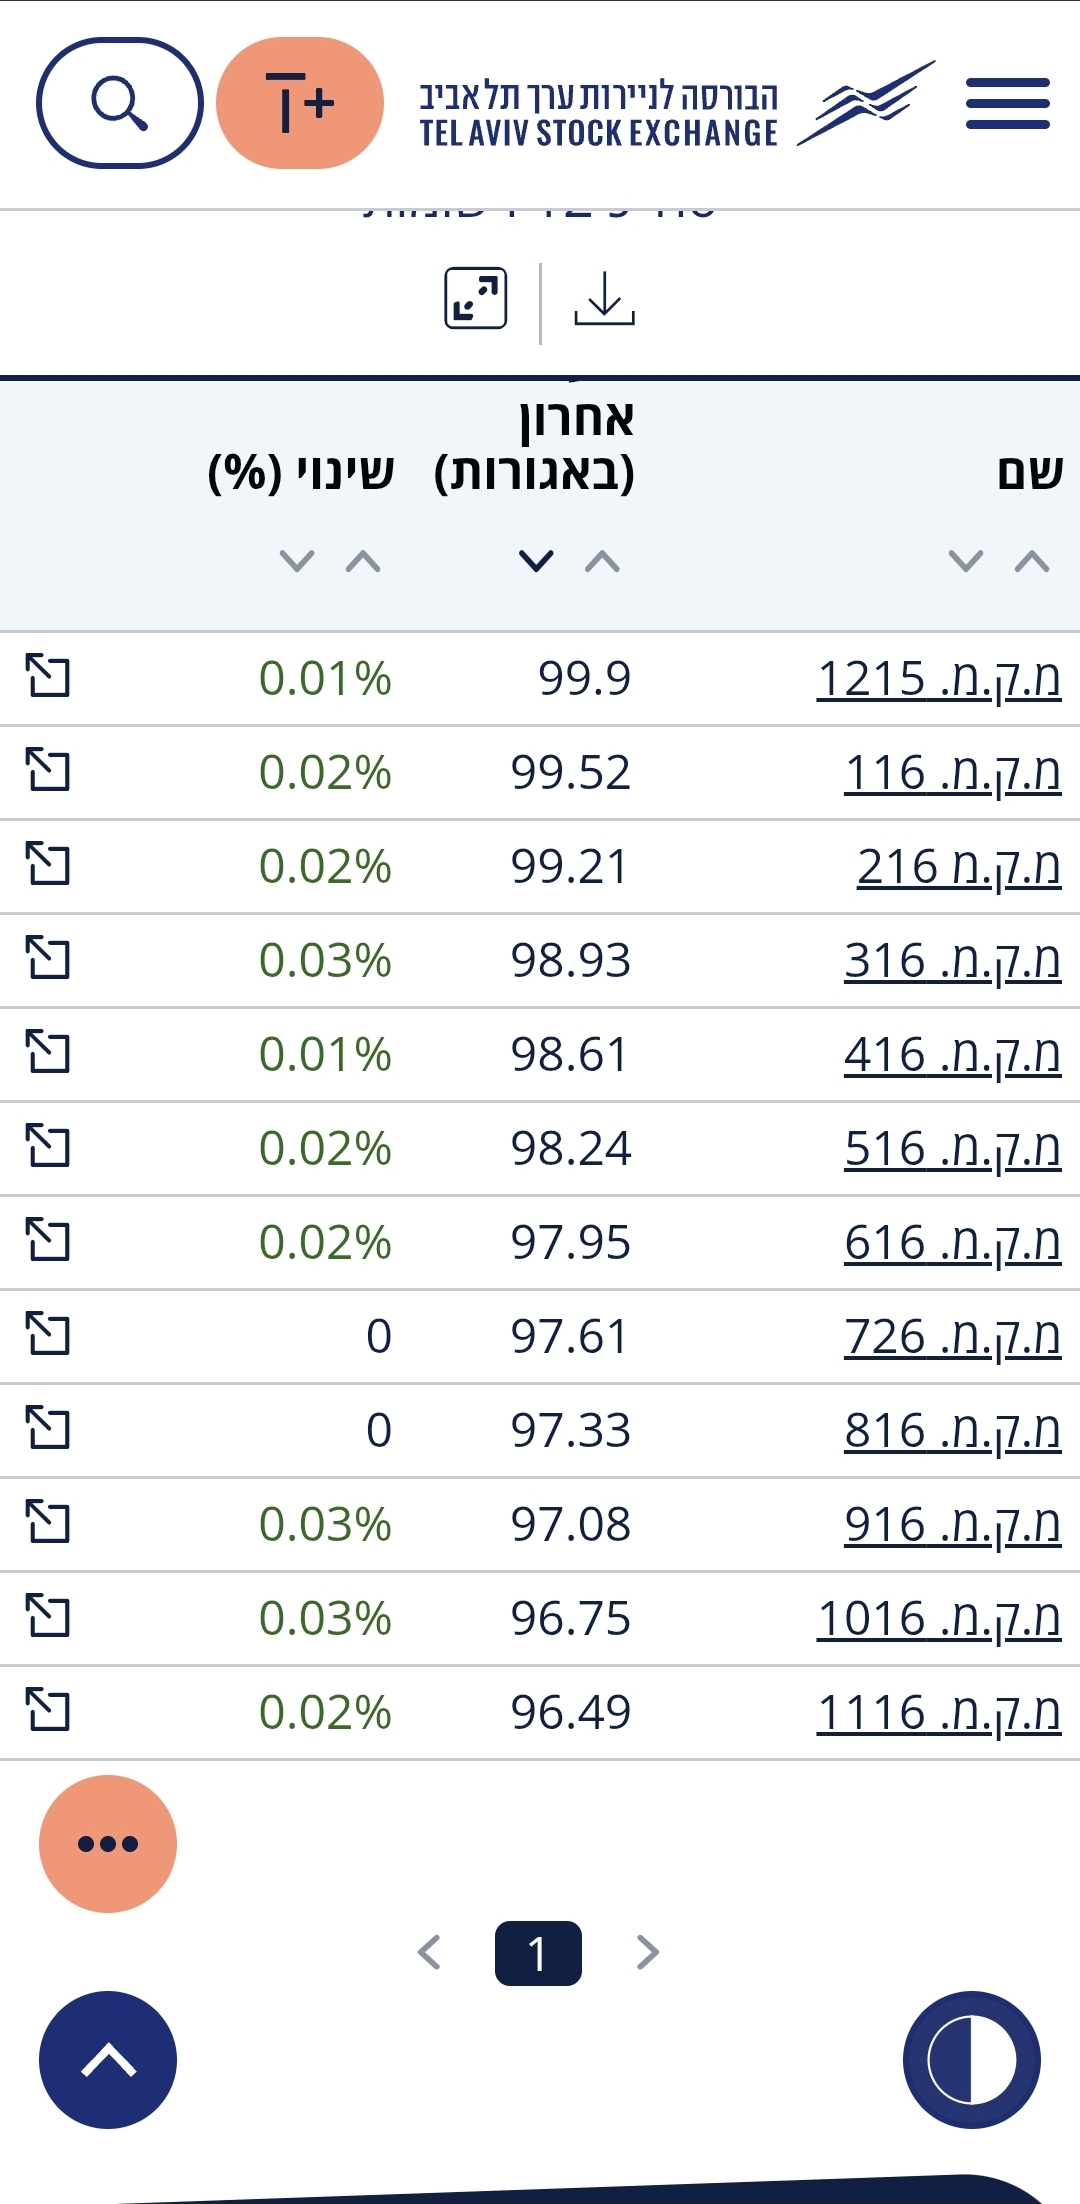
Task: Go to the next results page
Action: click(x=648, y=1952)
